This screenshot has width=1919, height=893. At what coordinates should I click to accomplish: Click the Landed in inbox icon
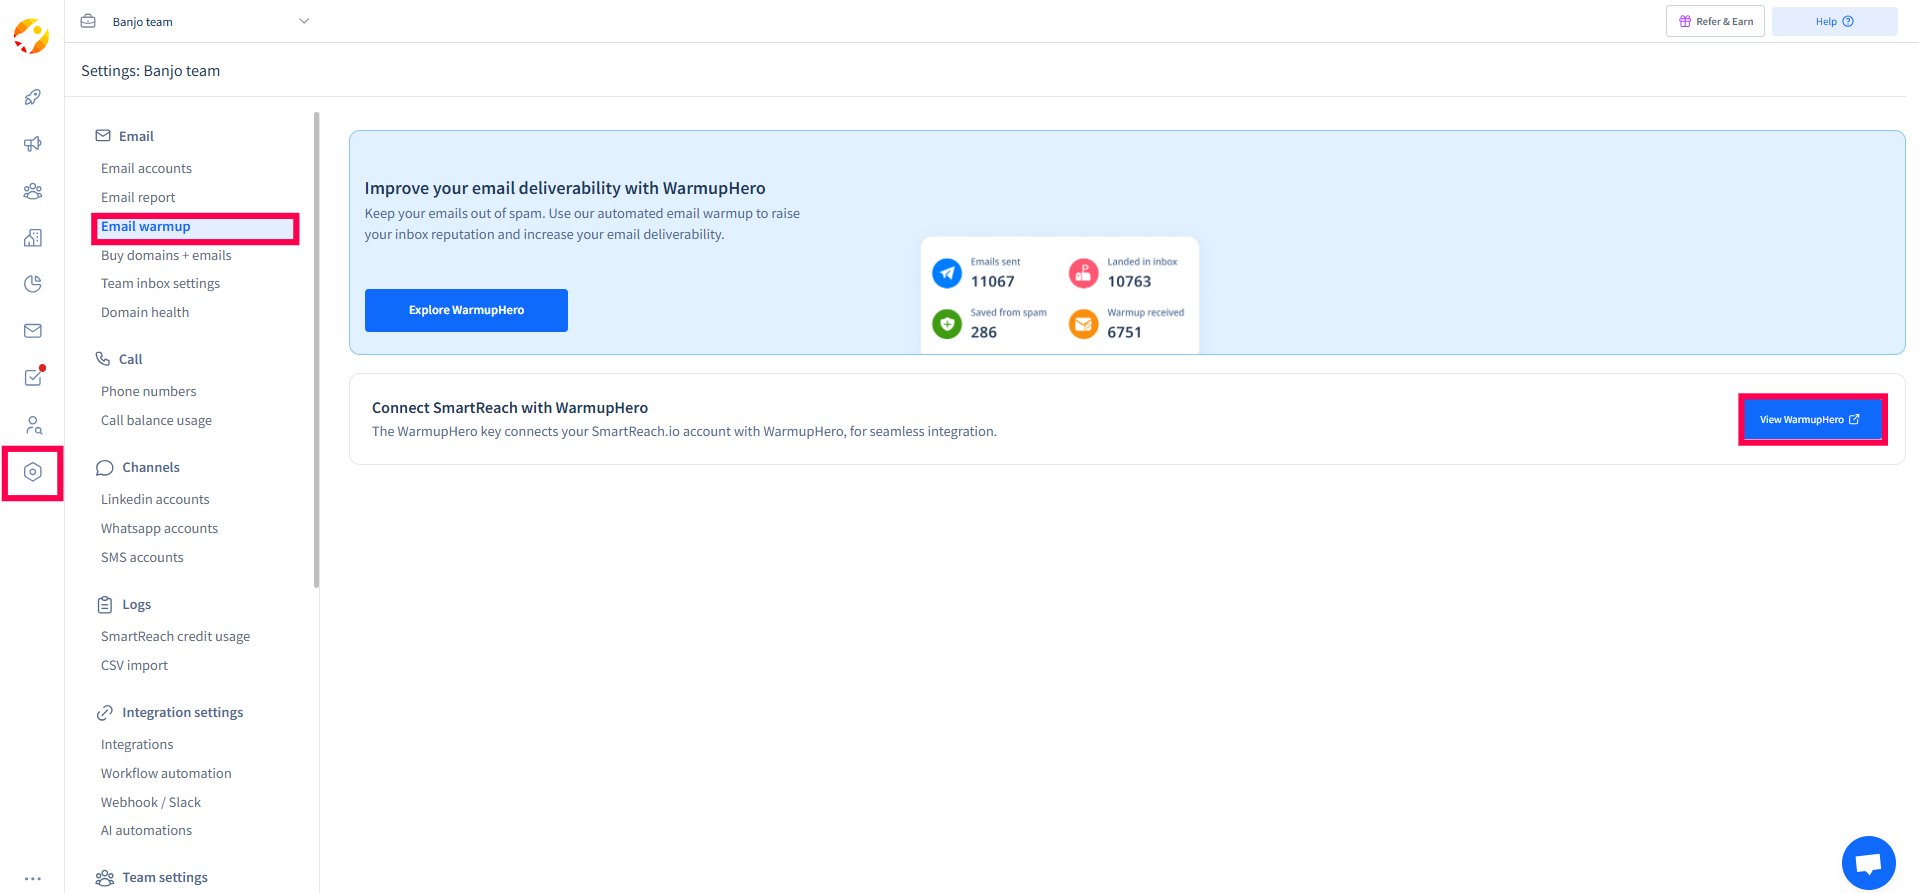click(1083, 272)
